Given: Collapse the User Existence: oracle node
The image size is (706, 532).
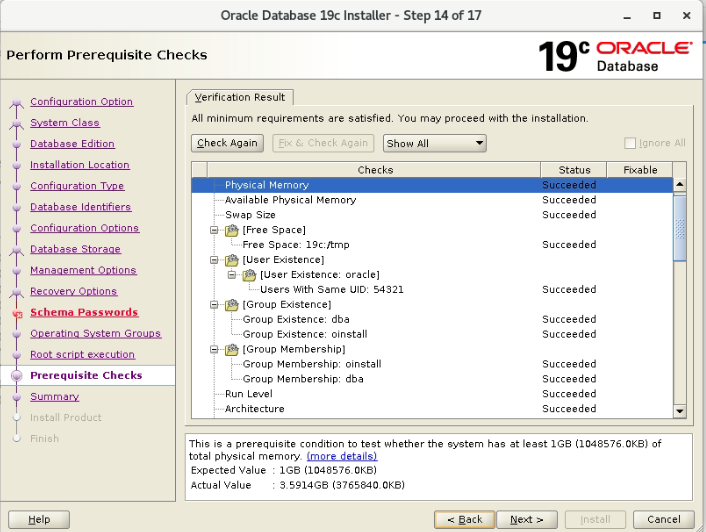Looking at the screenshot, I should click(232, 275).
